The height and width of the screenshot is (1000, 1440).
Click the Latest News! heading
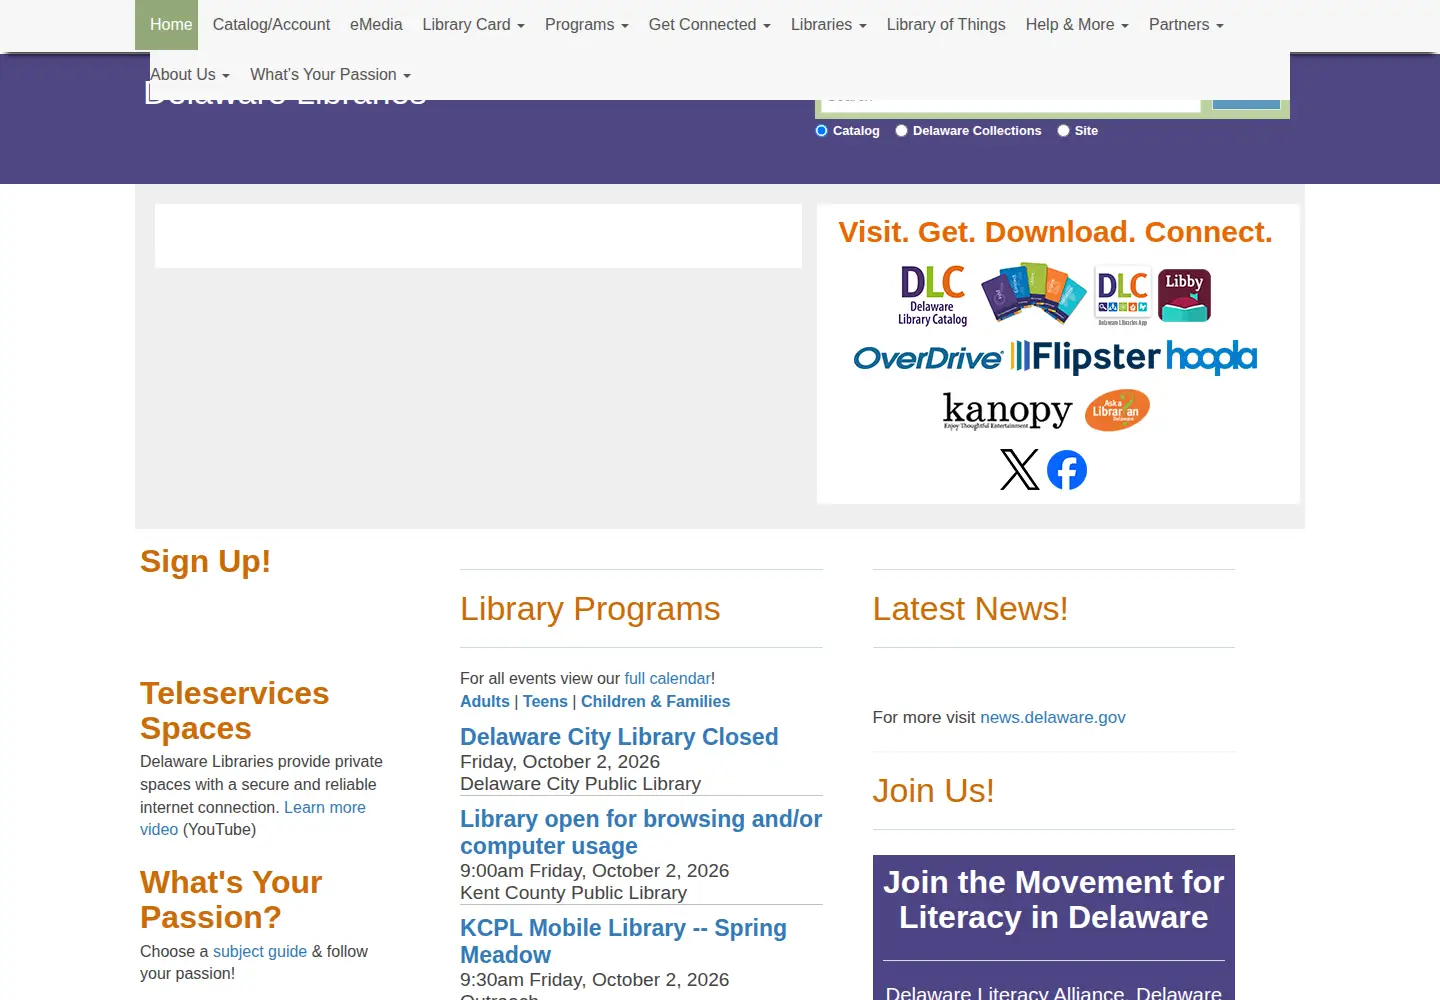[970, 609]
